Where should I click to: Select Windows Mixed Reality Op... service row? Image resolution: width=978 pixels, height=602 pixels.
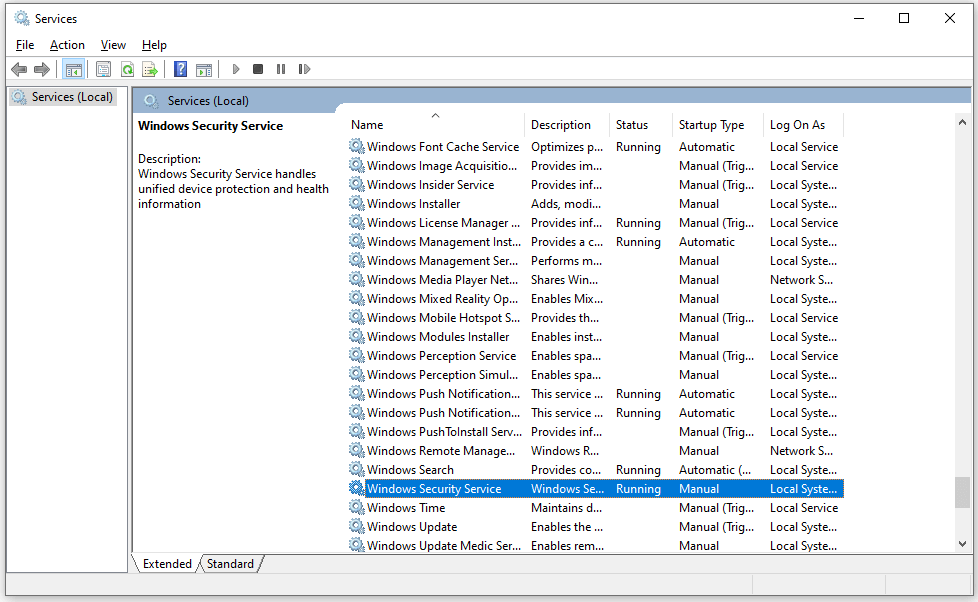[x=596, y=299]
